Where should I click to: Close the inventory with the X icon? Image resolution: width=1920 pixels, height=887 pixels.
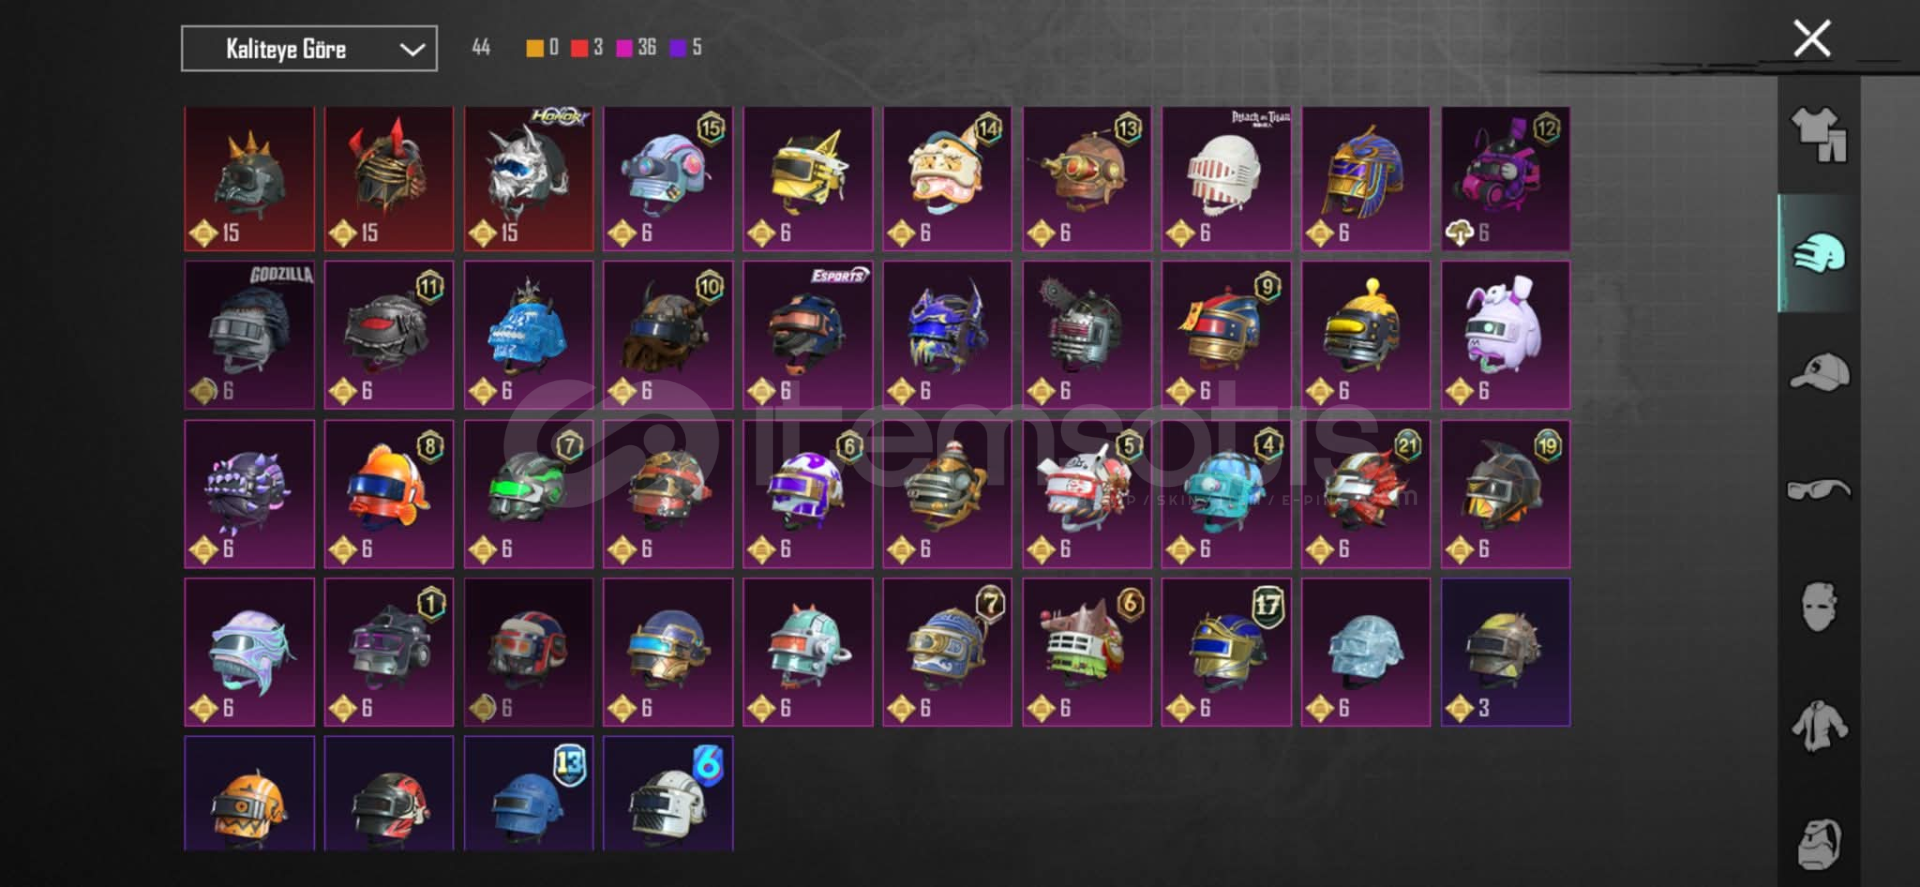coord(1811,39)
